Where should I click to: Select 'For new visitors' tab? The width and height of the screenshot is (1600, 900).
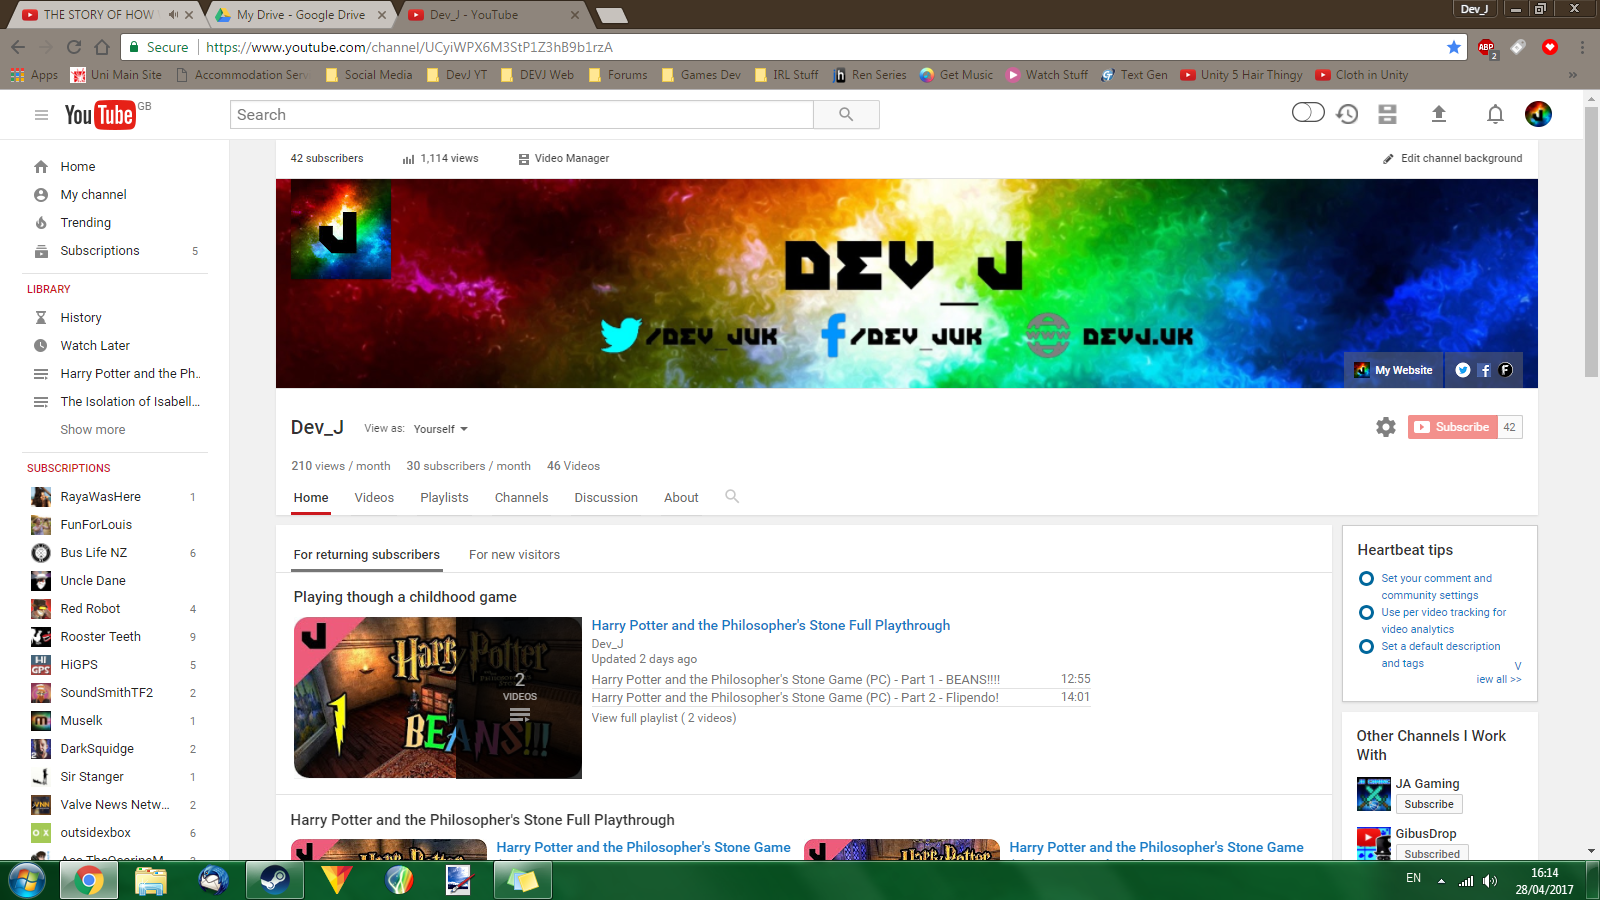[514, 555]
